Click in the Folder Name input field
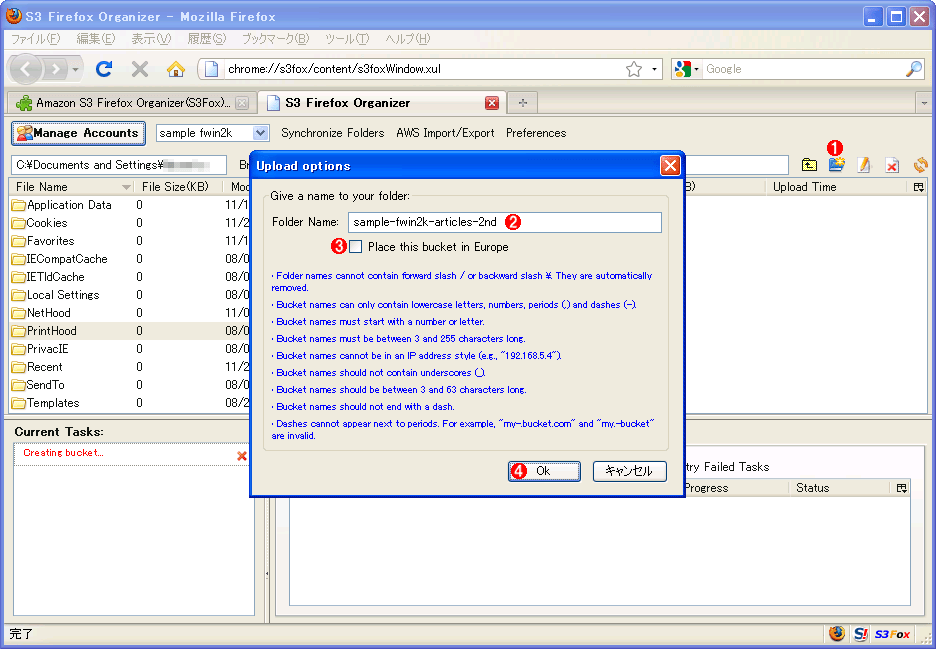Viewport: 936px width, 649px height. 504,222
